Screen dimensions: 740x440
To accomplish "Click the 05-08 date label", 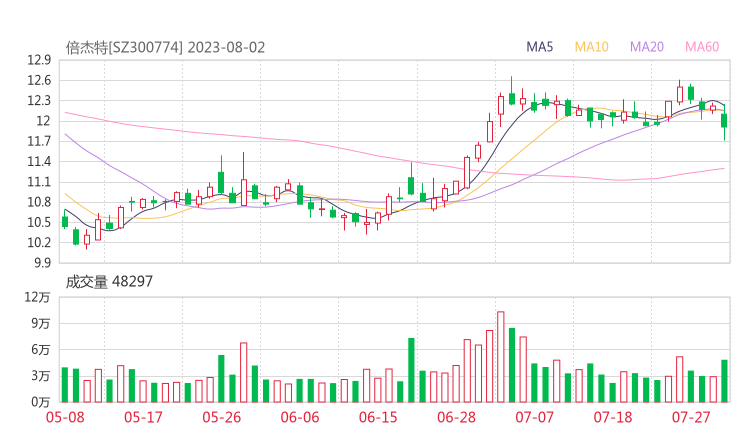I will click(x=65, y=417).
